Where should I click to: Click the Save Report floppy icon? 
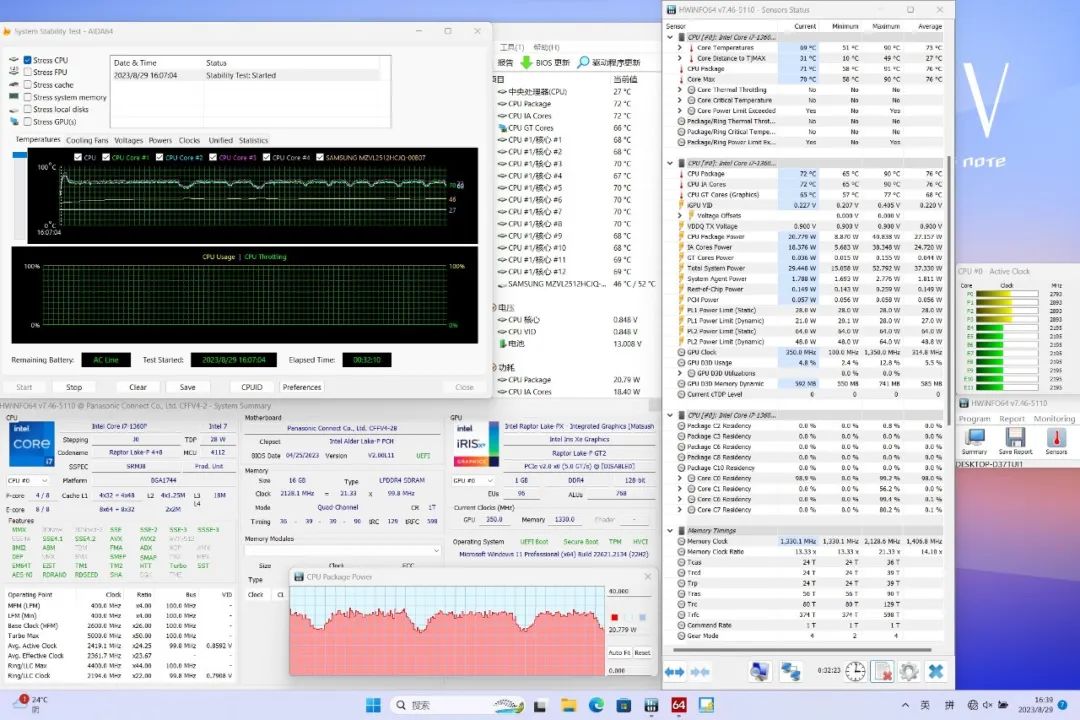[x=1015, y=438]
